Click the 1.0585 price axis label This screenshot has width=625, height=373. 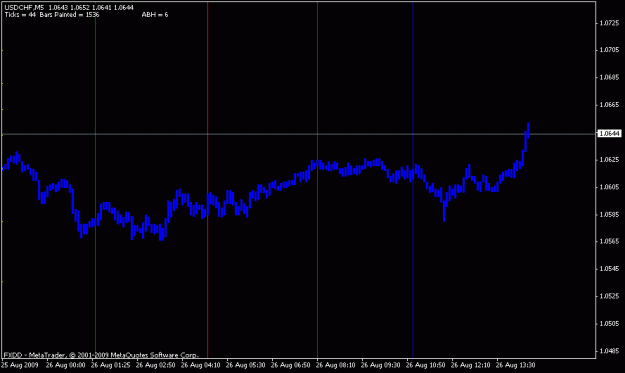609,215
